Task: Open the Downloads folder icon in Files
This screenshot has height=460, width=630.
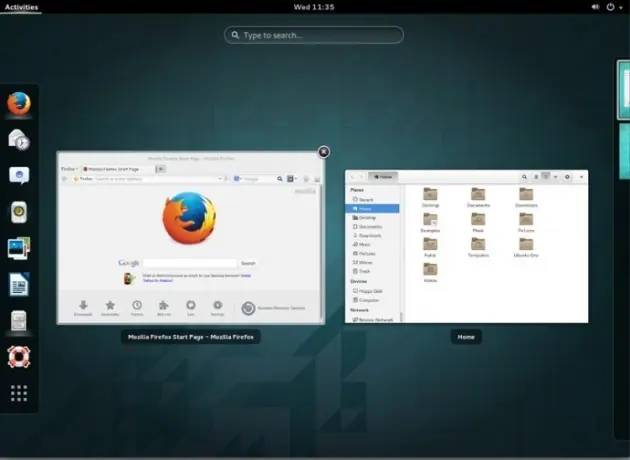Action: [x=526, y=194]
